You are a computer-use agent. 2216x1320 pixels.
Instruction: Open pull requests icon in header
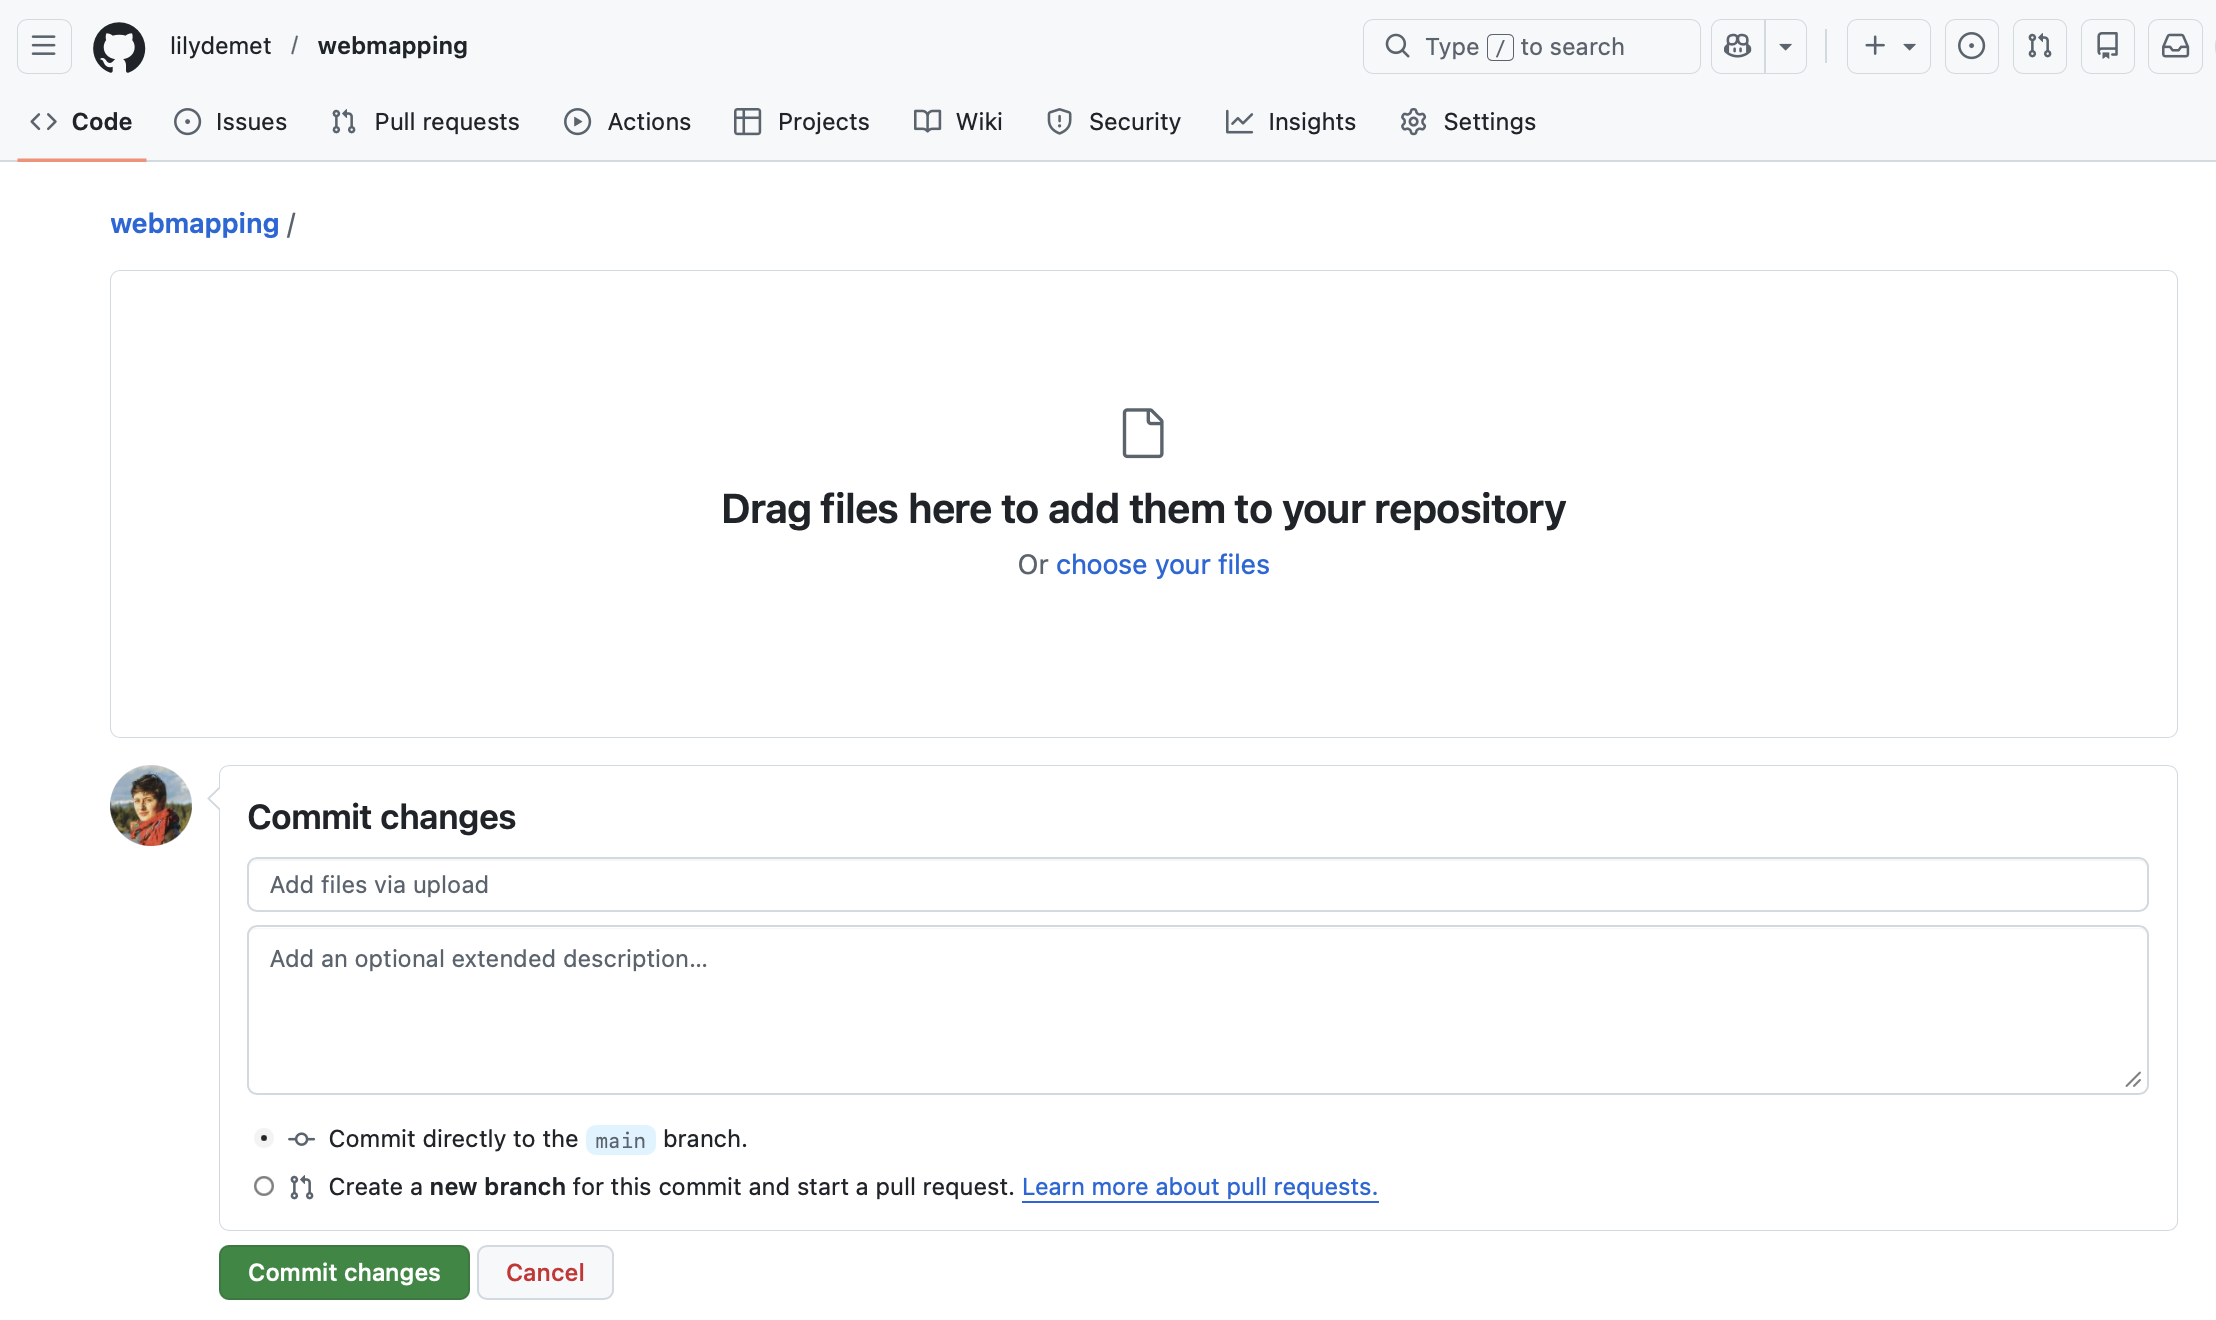point(2039,46)
